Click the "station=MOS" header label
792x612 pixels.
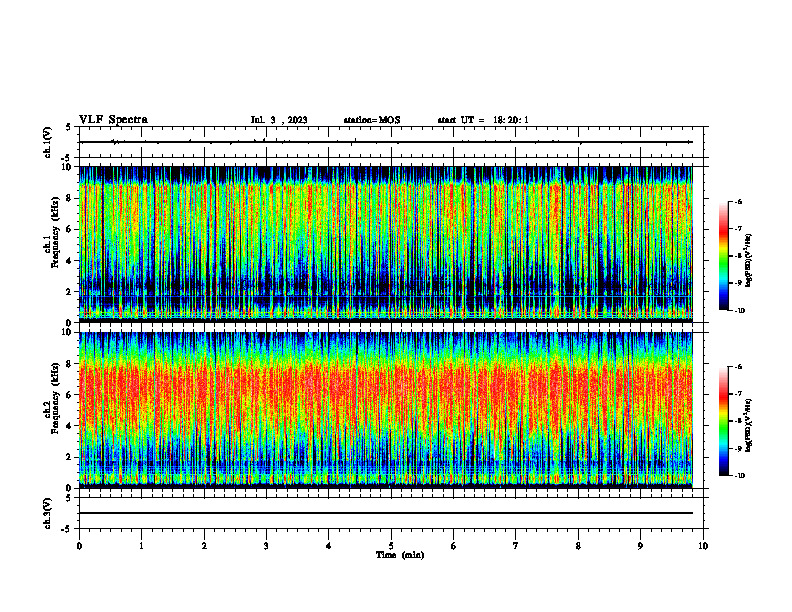(372, 120)
